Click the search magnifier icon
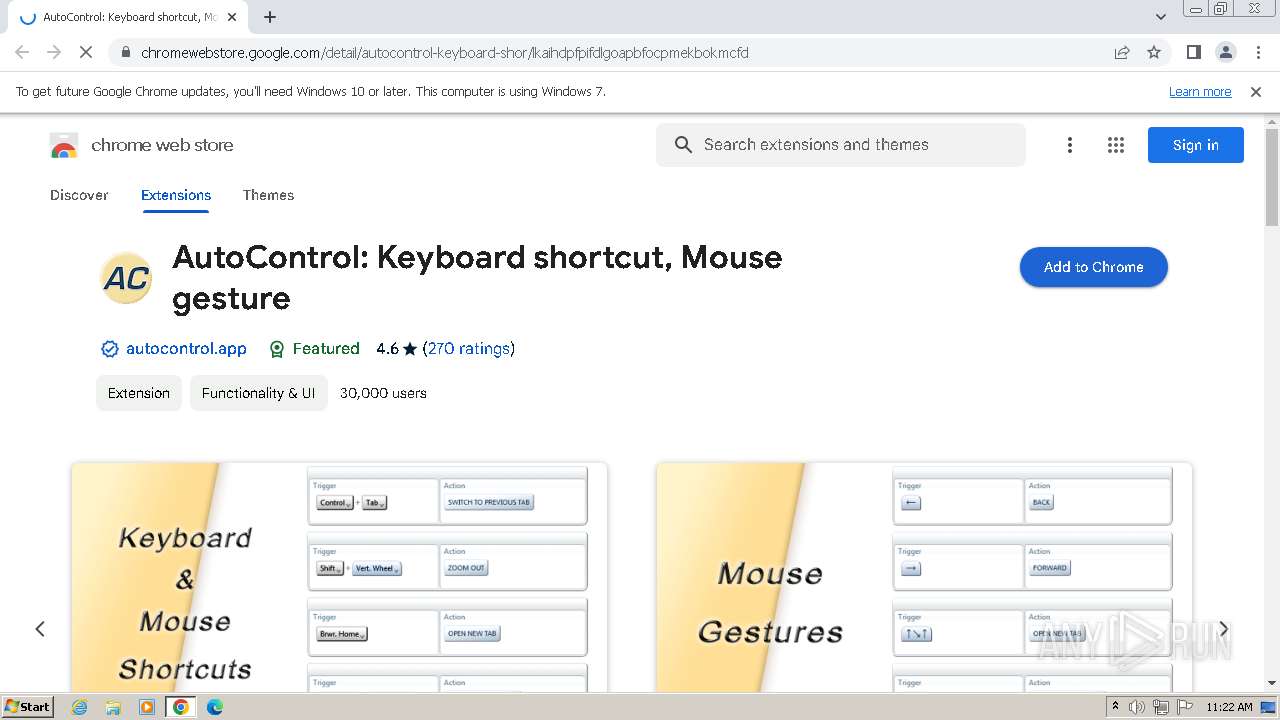This screenshot has height=720, width=1280. pyautogui.click(x=683, y=145)
